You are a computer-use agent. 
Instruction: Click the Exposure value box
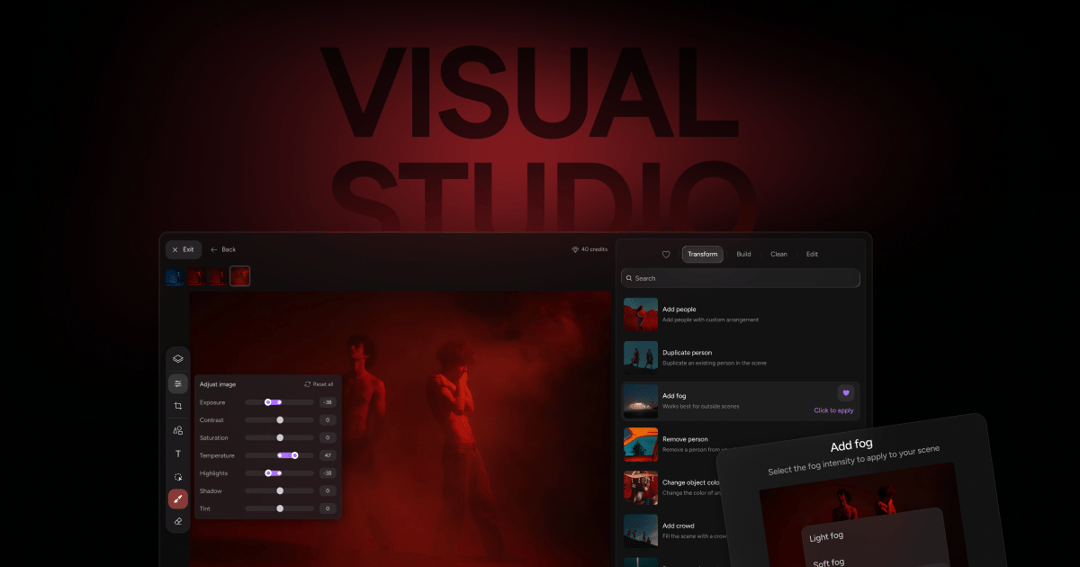328,402
